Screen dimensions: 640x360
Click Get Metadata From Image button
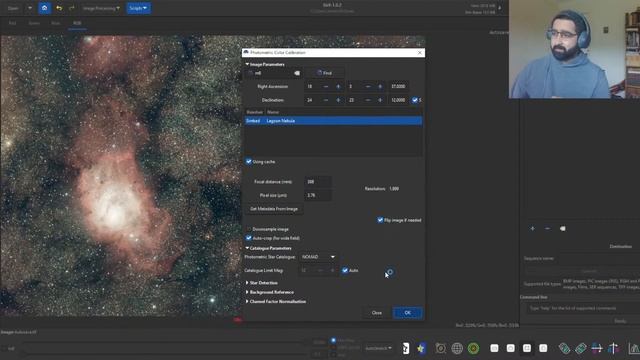274,209
